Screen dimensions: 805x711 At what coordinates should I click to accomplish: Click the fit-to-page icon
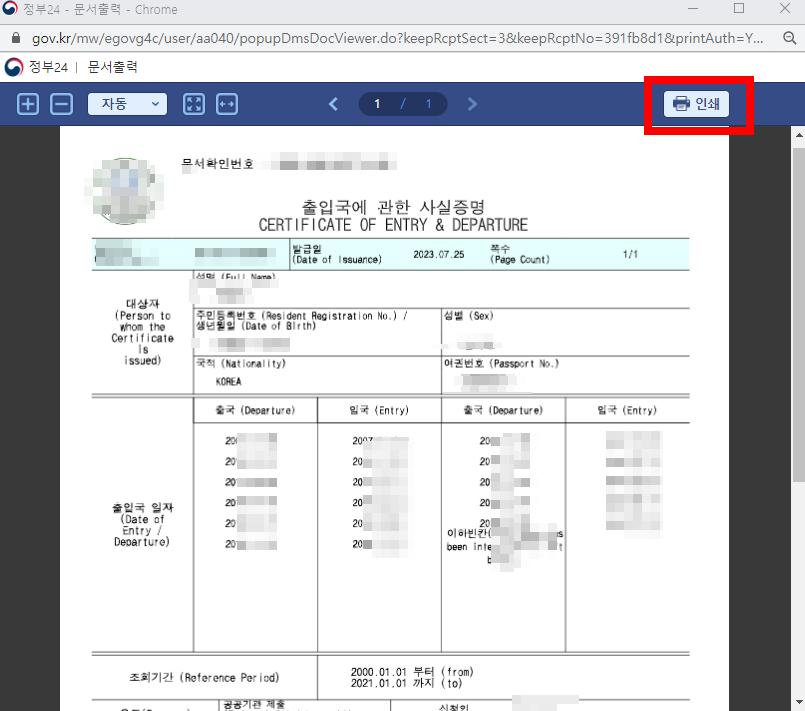(194, 104)
